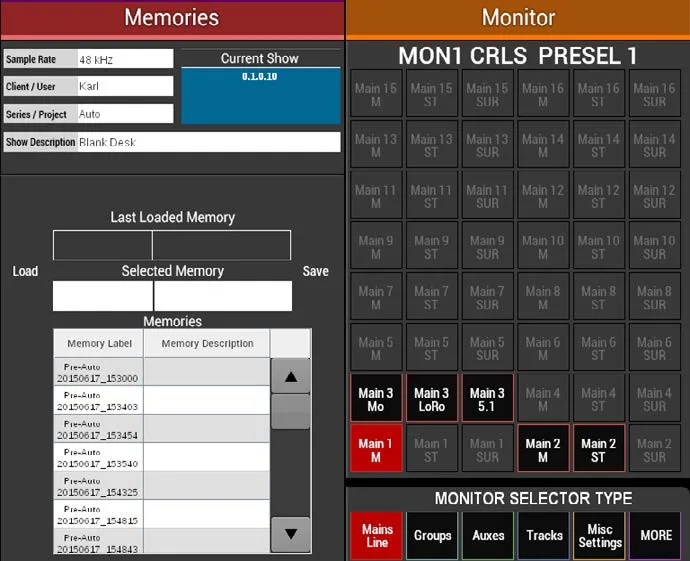Switch to Auxes selector type
Viewport: 690px width, 561px height.
click(488, 535)
